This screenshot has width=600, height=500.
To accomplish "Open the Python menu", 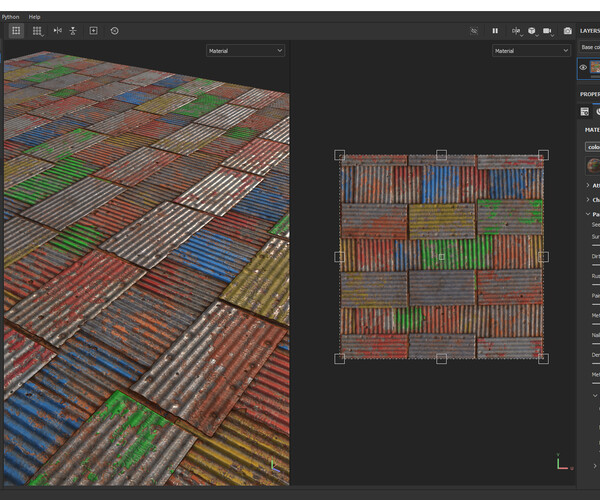I will tap(10, 17).
